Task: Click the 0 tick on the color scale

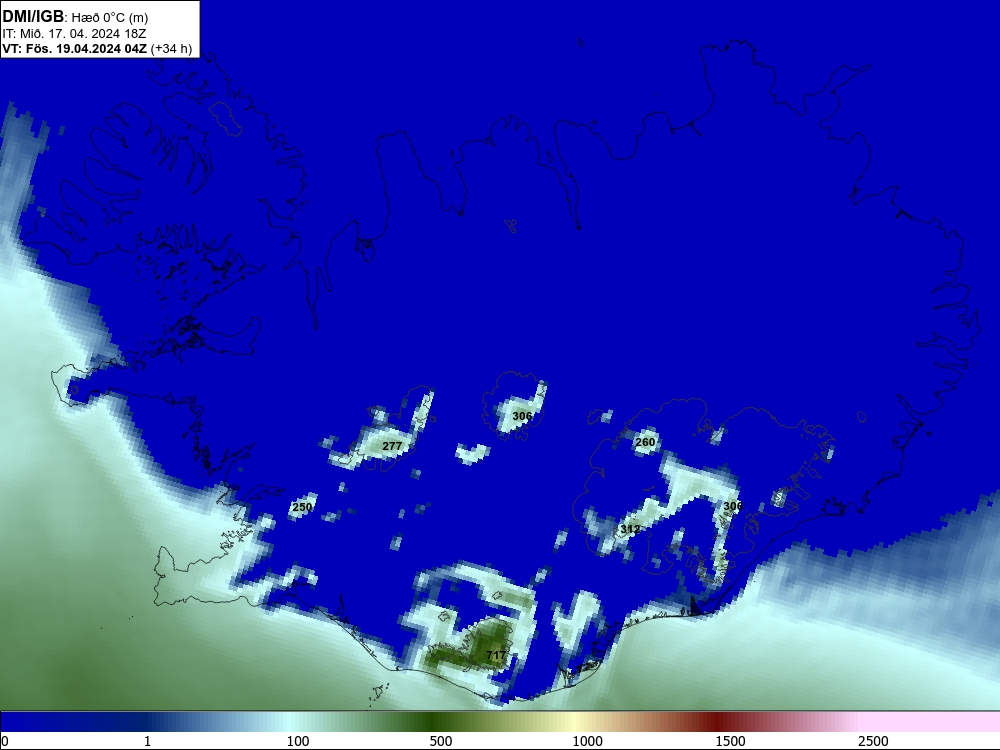Action: tap(4, 741)
